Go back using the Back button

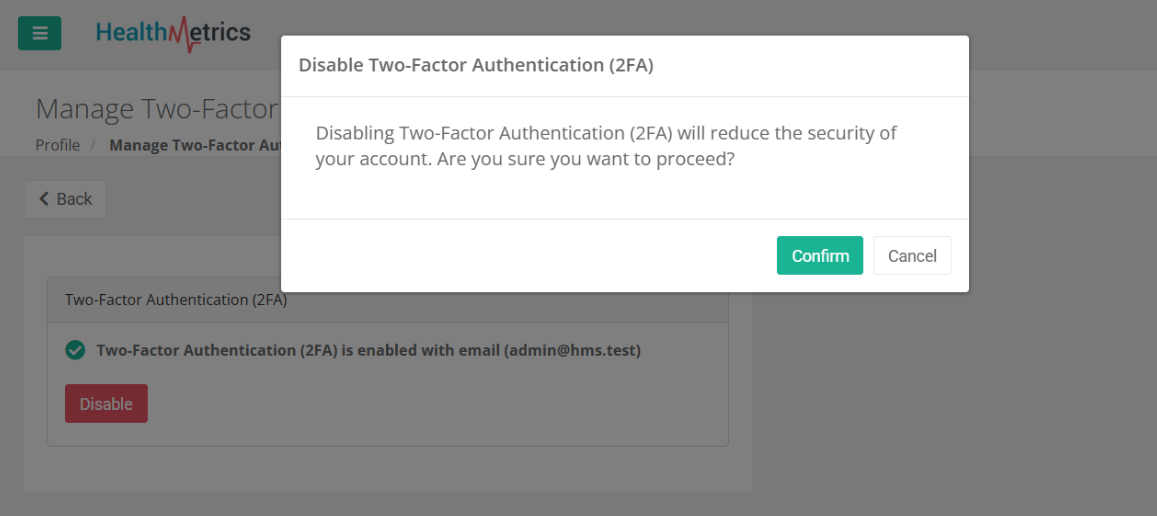click(x=65, y=199)
